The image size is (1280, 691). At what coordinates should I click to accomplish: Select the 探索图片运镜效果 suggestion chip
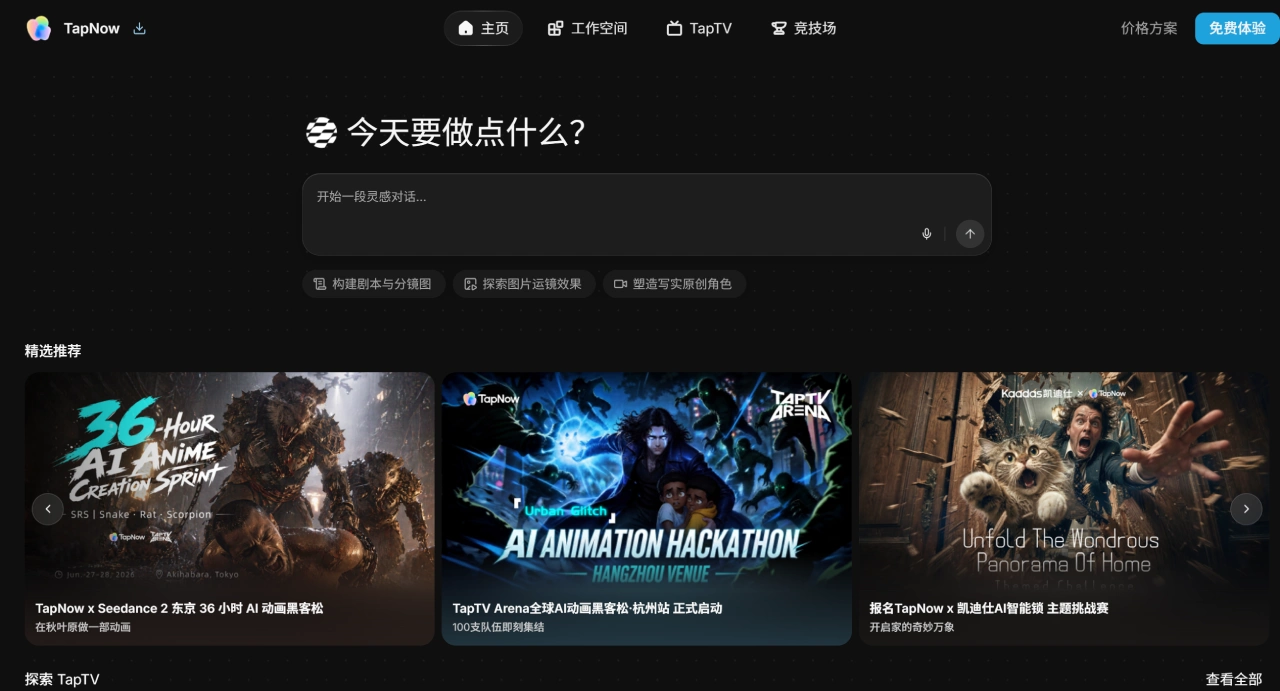(523, 284)
